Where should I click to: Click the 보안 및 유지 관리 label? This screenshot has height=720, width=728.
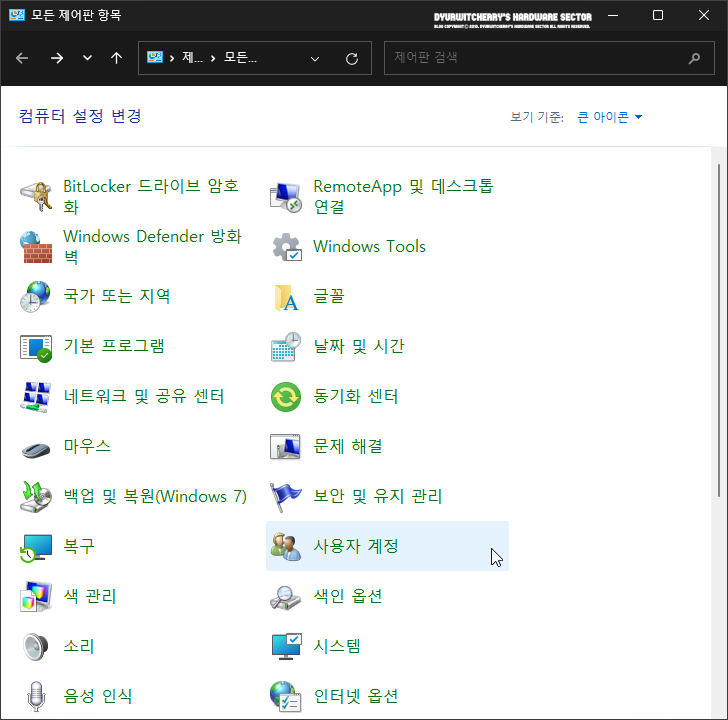click(x=377, y=496)
